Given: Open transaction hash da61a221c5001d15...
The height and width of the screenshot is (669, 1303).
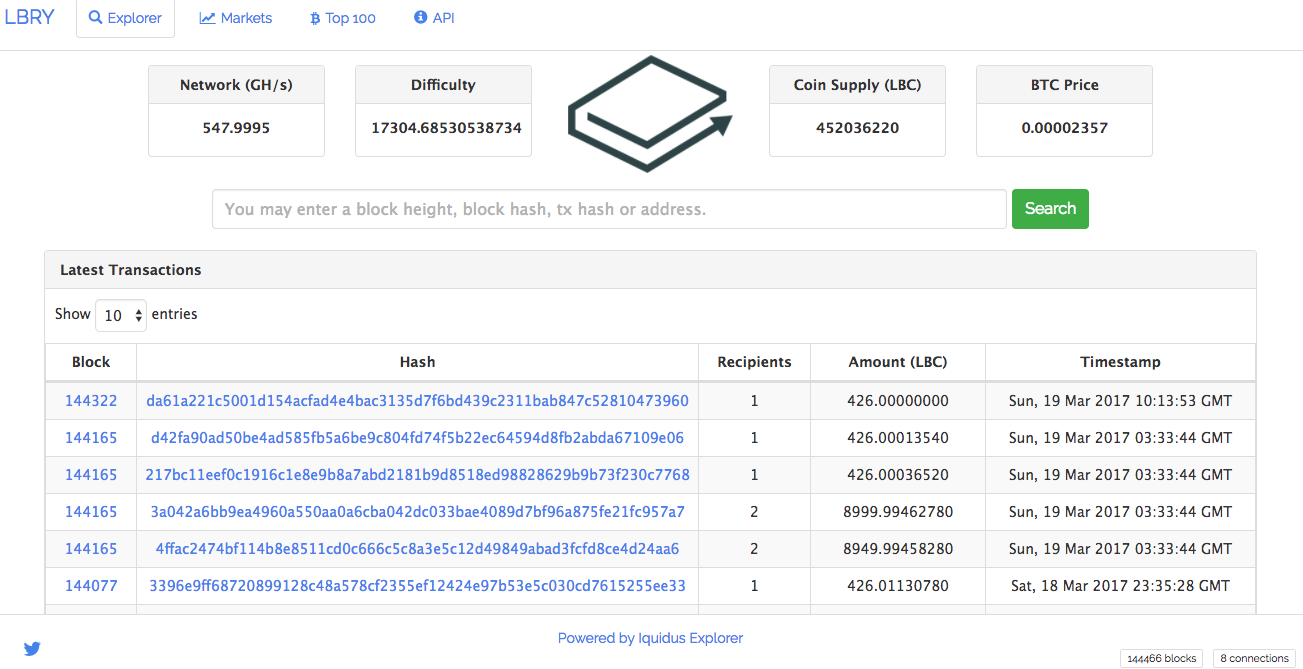Looking at the screenshot, I should tap(417, 401).
